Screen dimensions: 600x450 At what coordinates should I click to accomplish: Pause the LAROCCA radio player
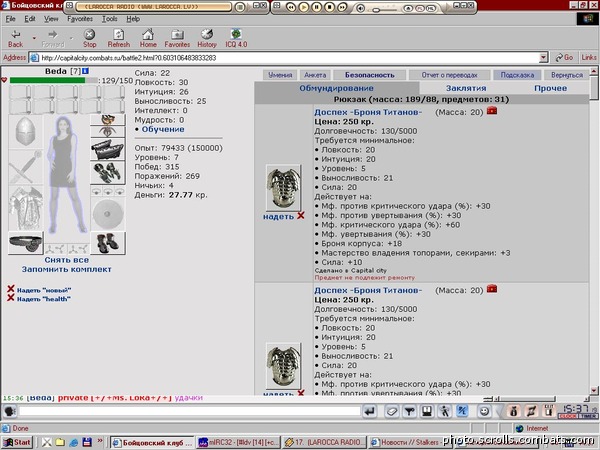[x=316, y=7]
